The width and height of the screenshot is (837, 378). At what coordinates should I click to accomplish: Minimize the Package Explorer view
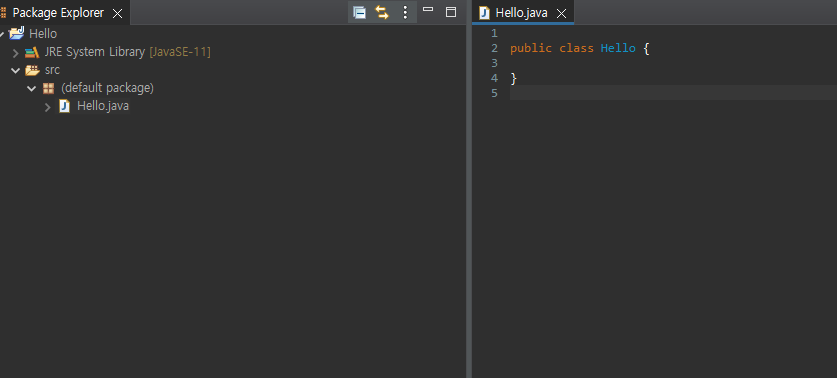point(428,9)
